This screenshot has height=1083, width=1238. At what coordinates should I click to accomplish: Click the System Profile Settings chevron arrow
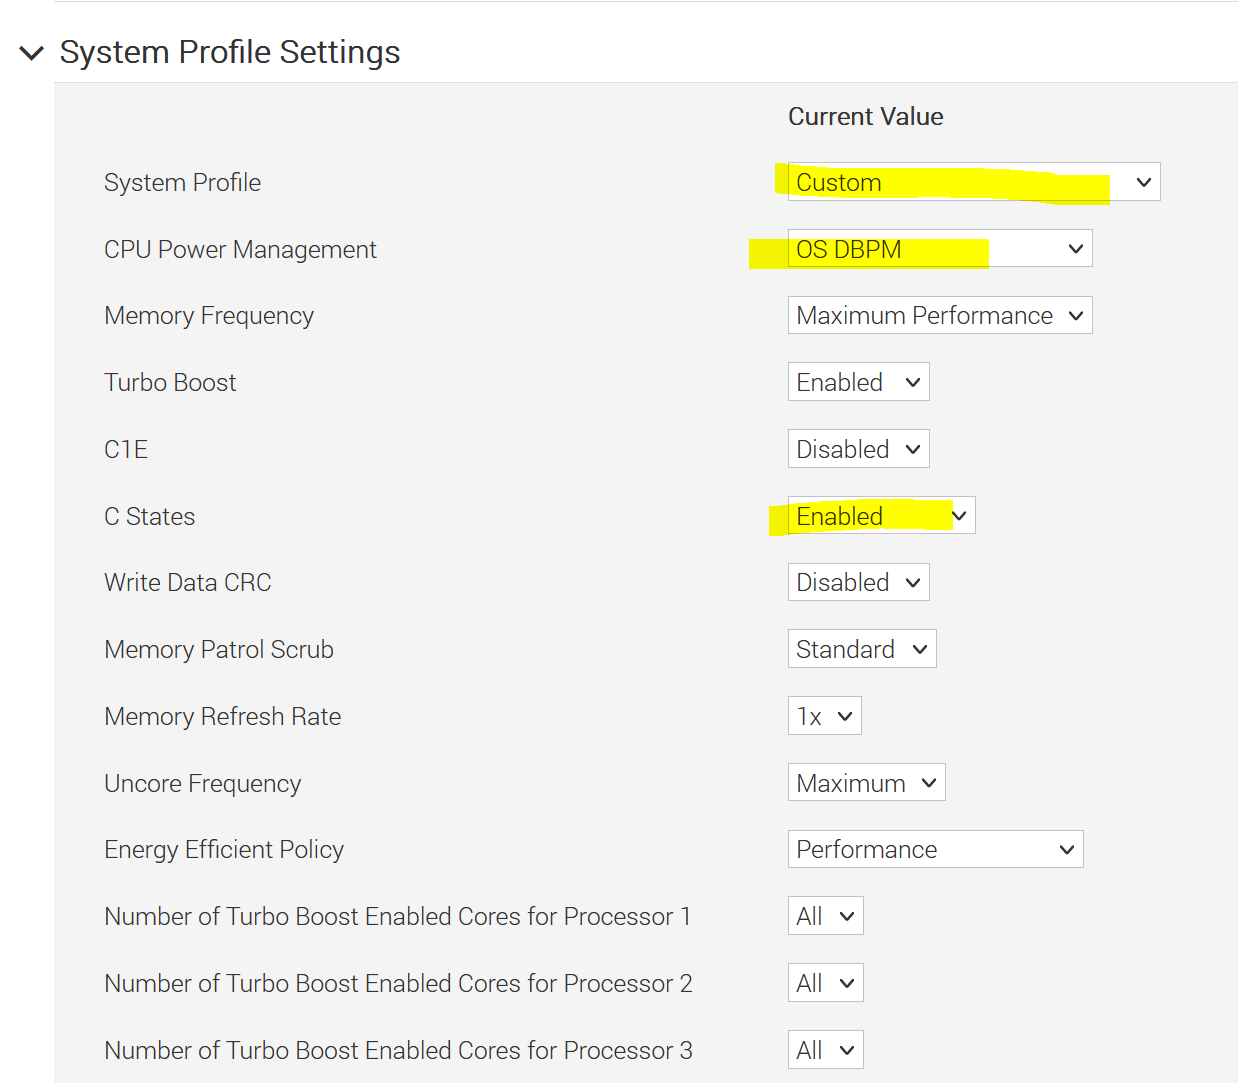pos(32,52)
